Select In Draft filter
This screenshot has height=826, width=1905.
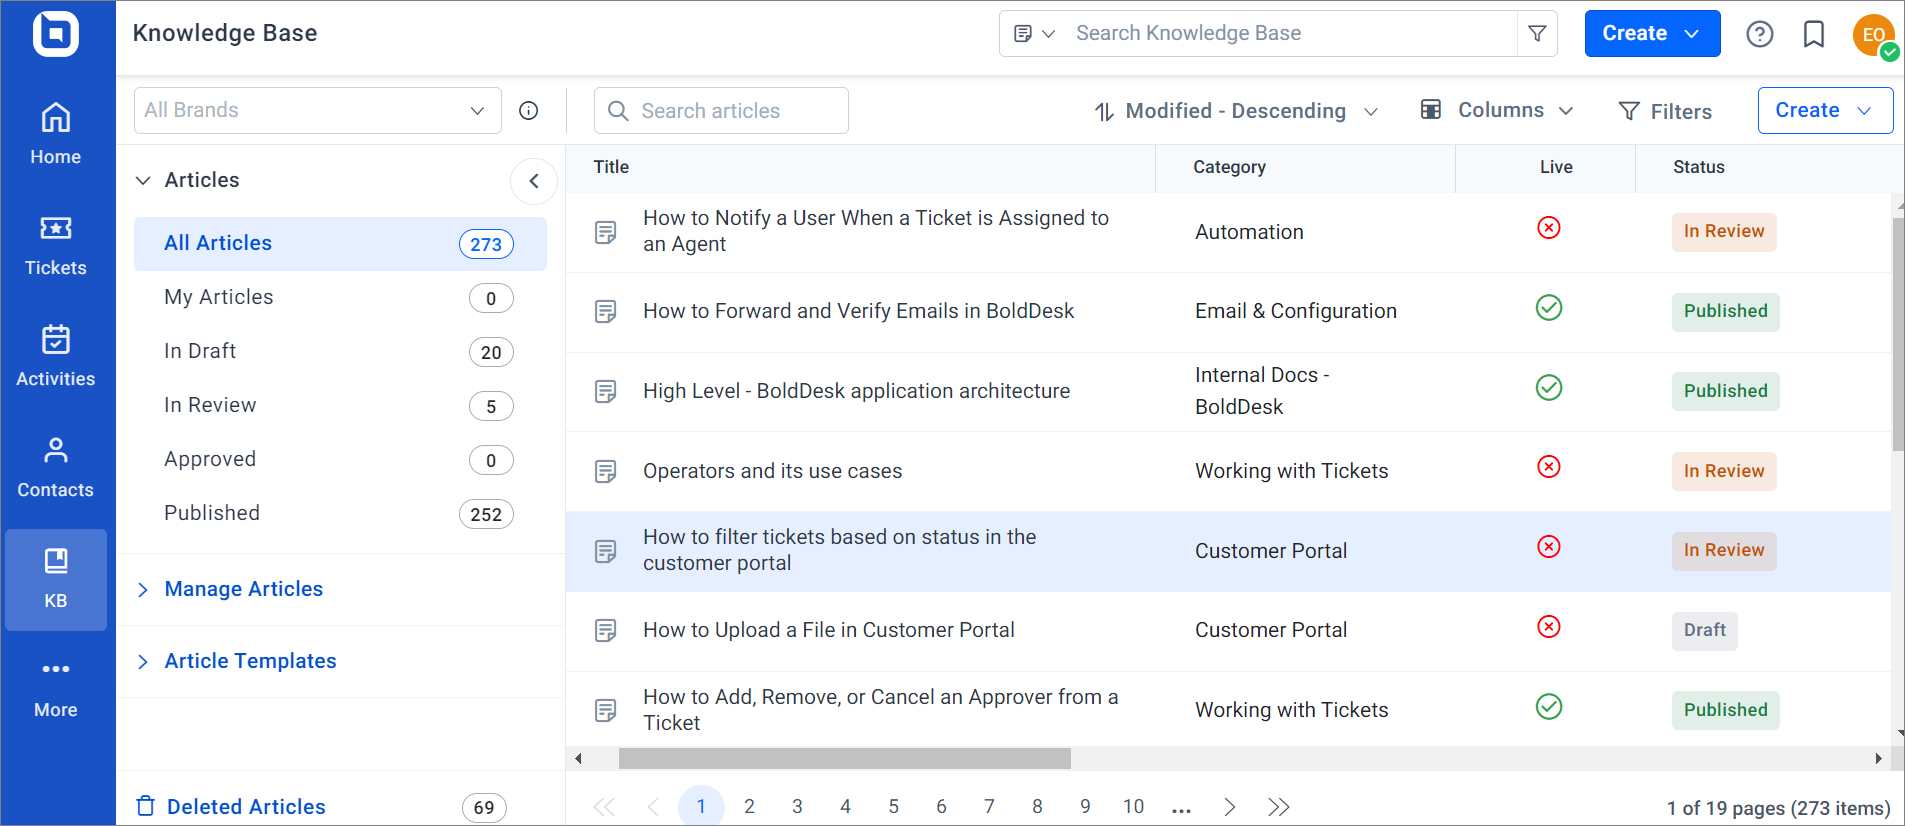click(x=340, y=352)
